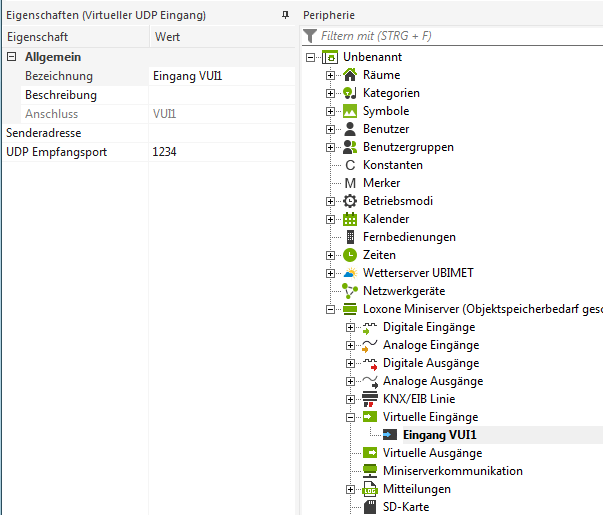Viewport: 603px width, 515px height.
Task: Click the Virtuelle Eingänge green arrow icon
Action: coord(370,417)
